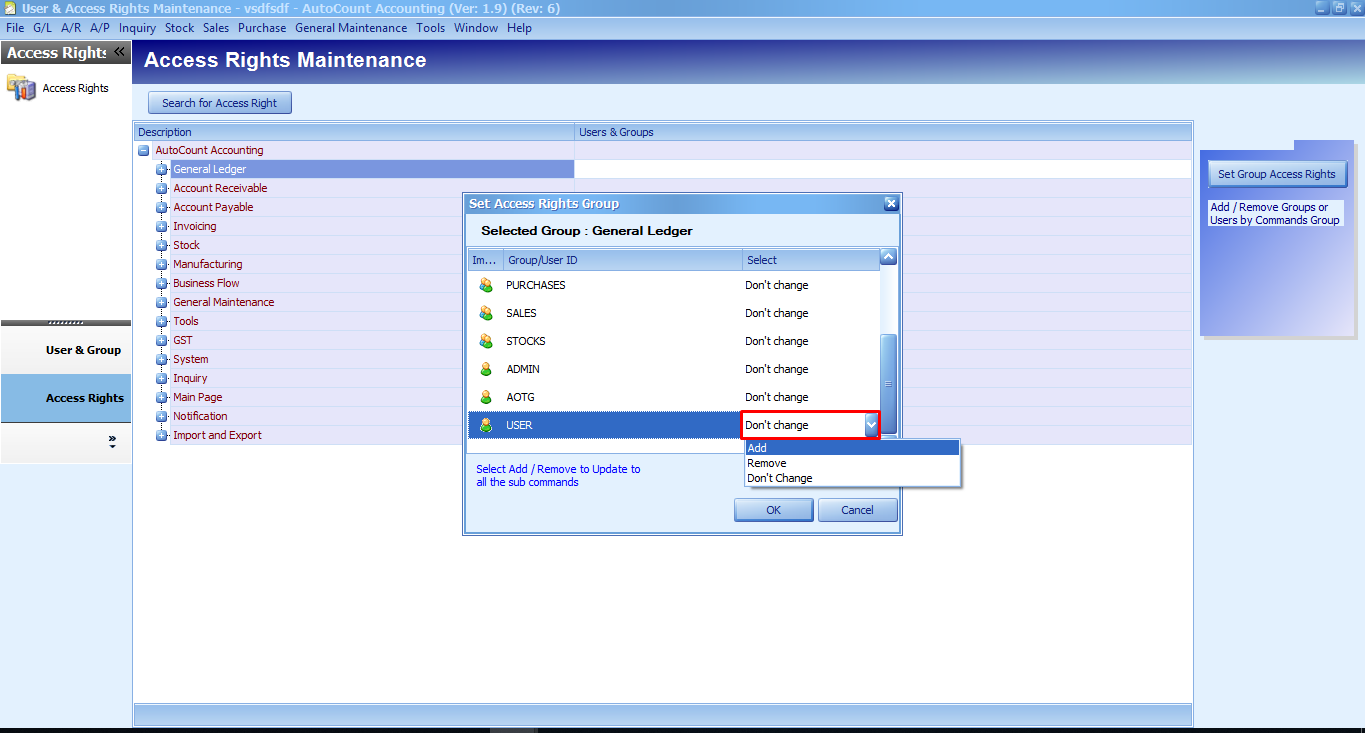Screen dimensions: 1365x733
Task: Expand the Tools tree node
Action: (161, 322)
